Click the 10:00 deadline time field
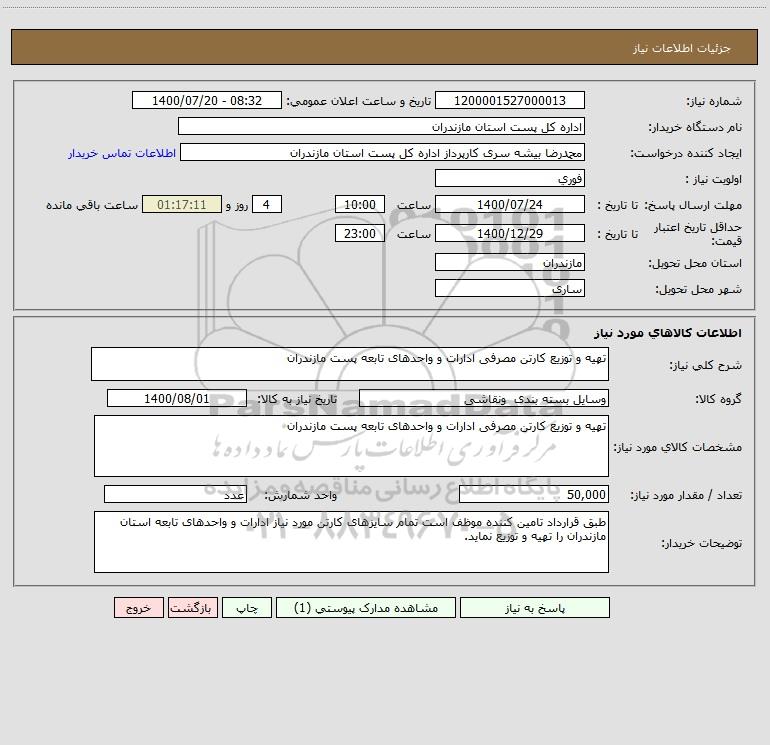 point(359,204)
